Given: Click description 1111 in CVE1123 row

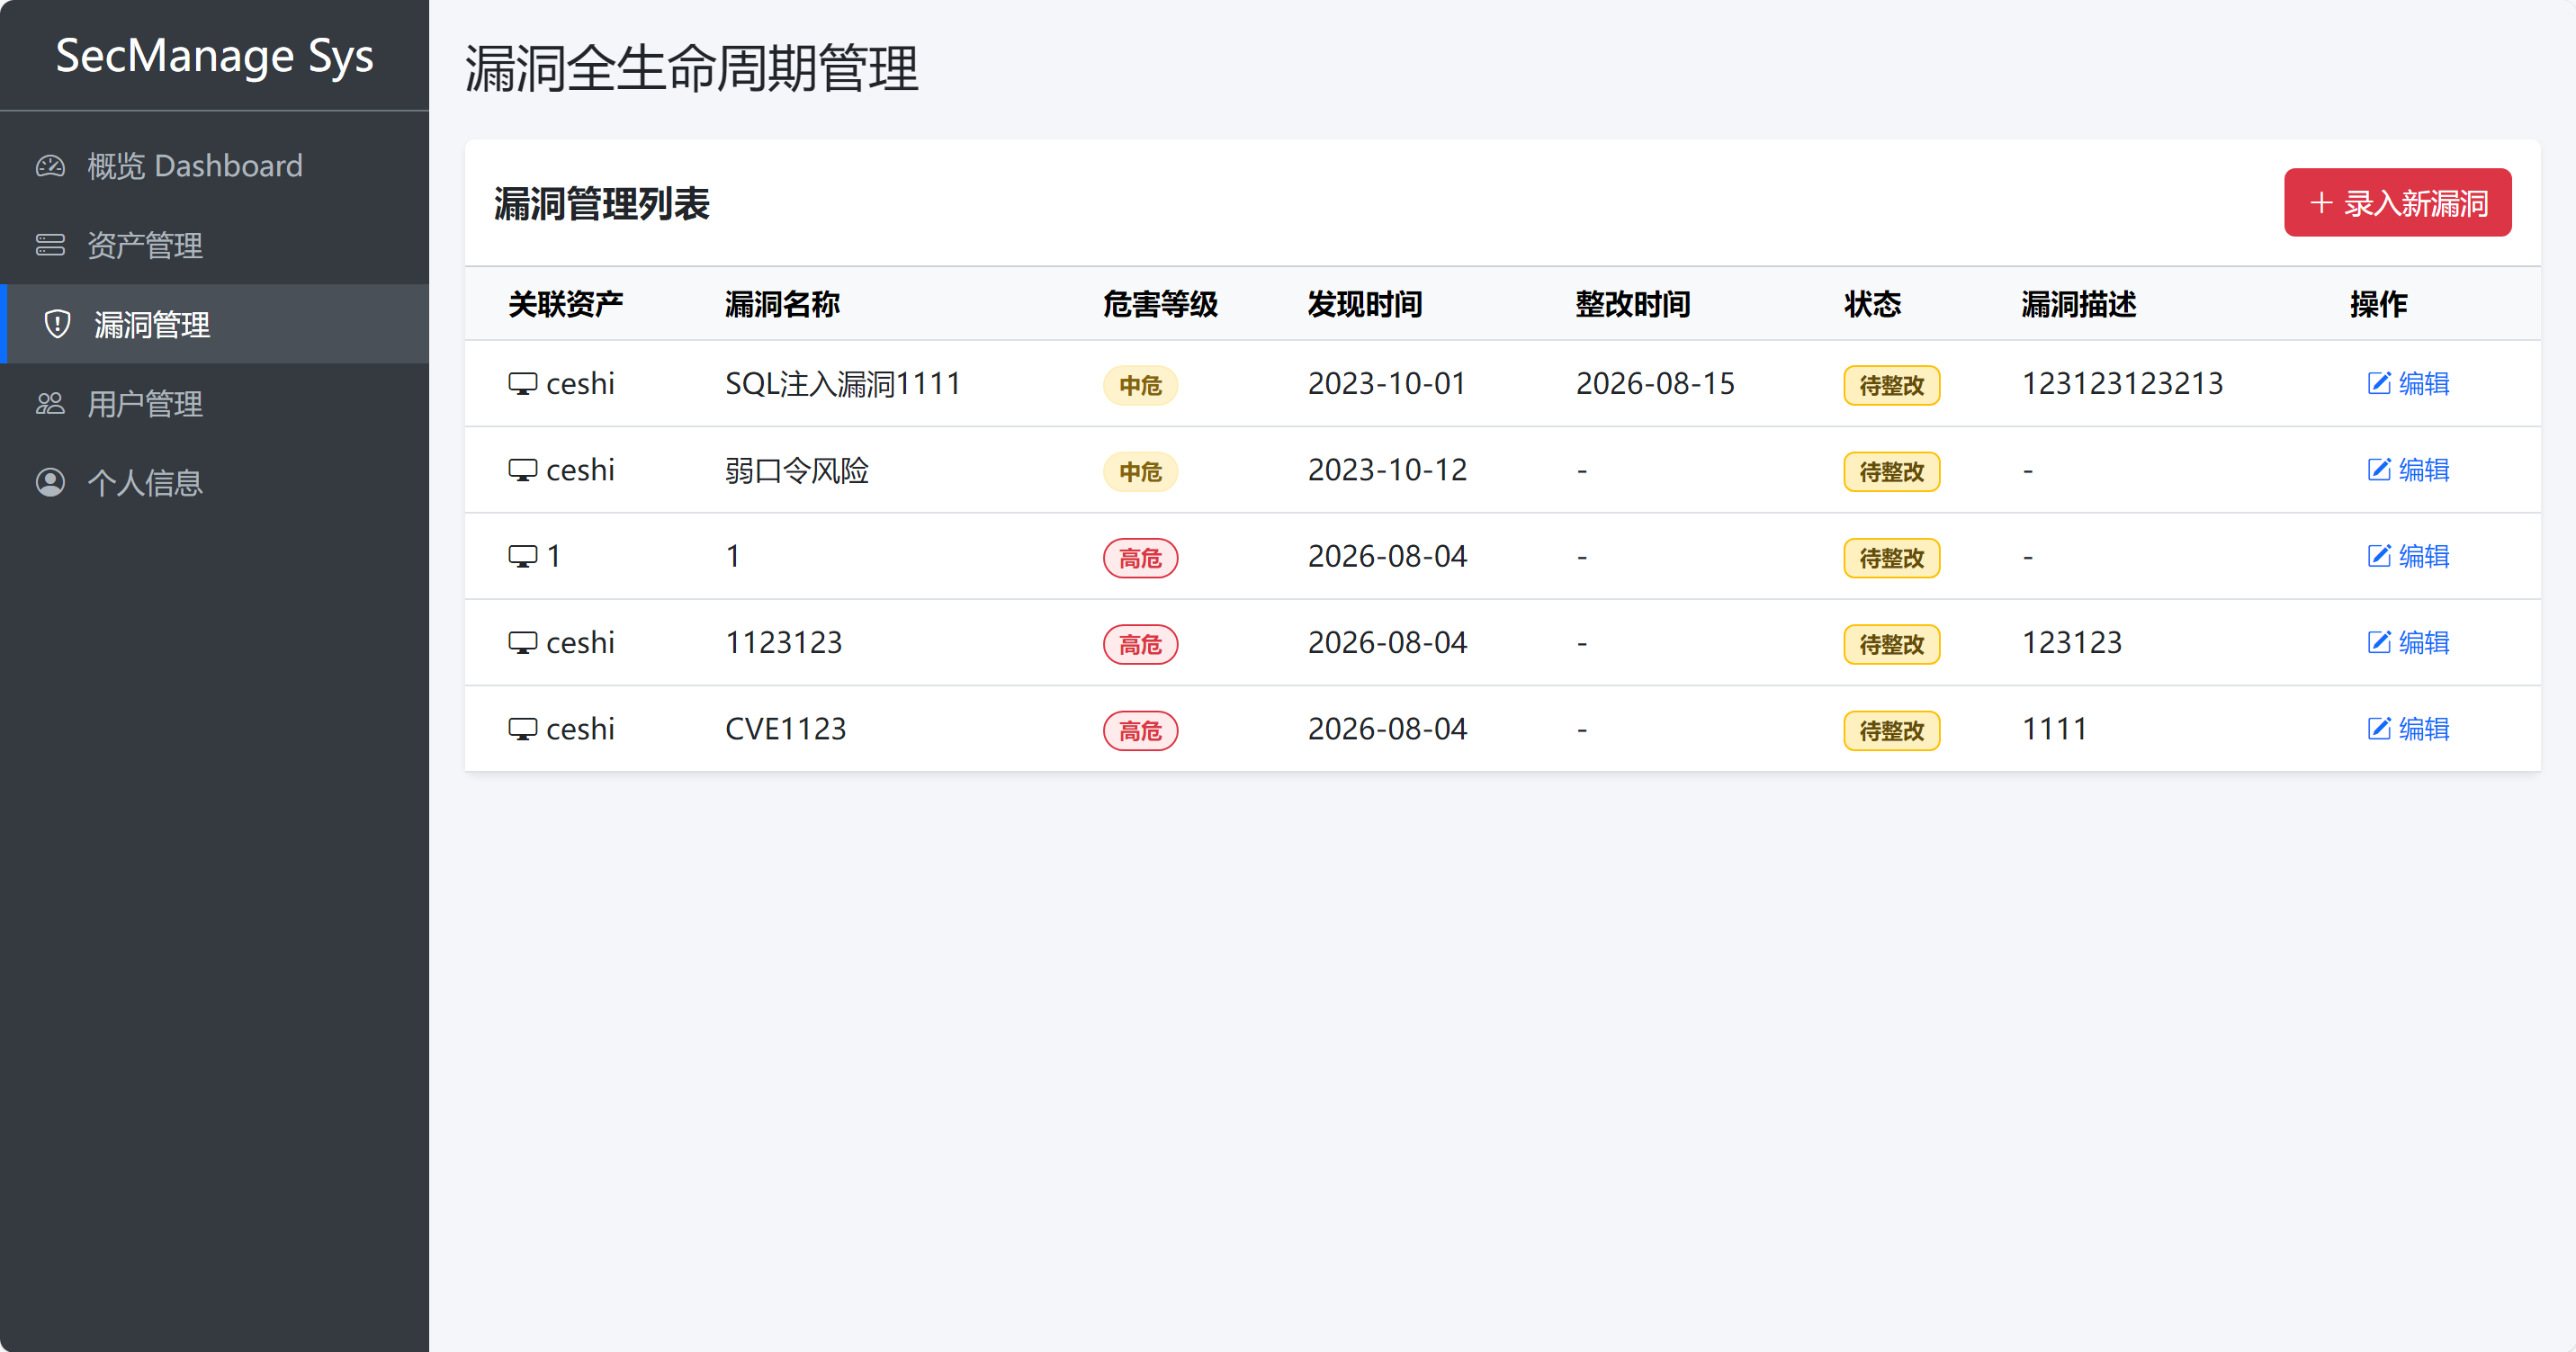Looking at the screenshot, I should coord(2054,729).
